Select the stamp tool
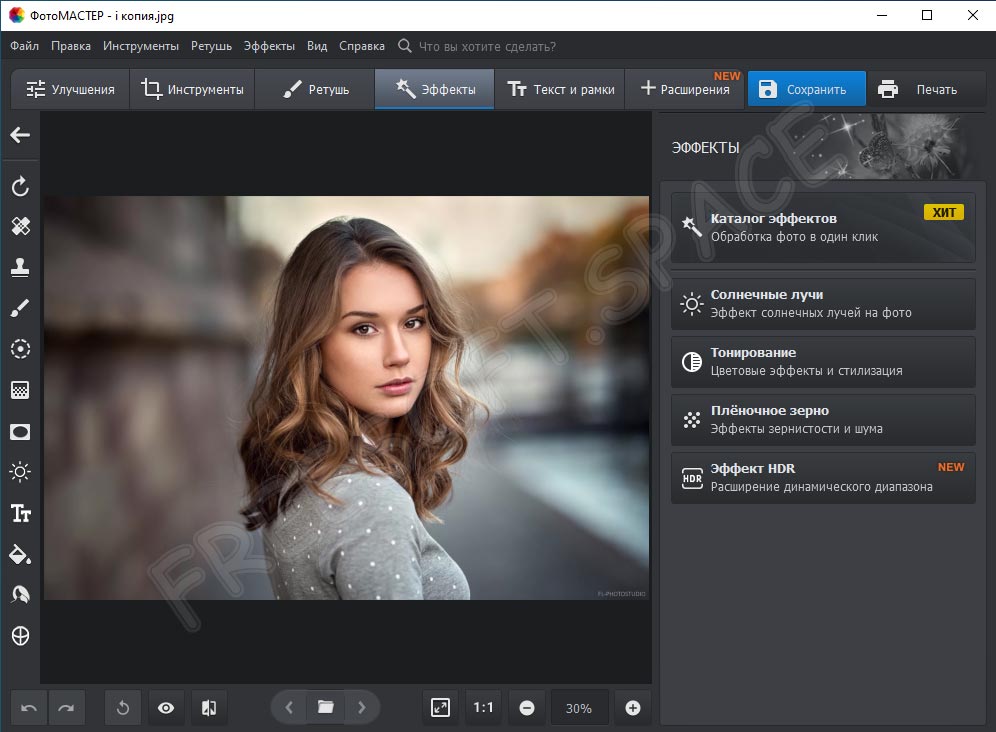 [20, 267]
